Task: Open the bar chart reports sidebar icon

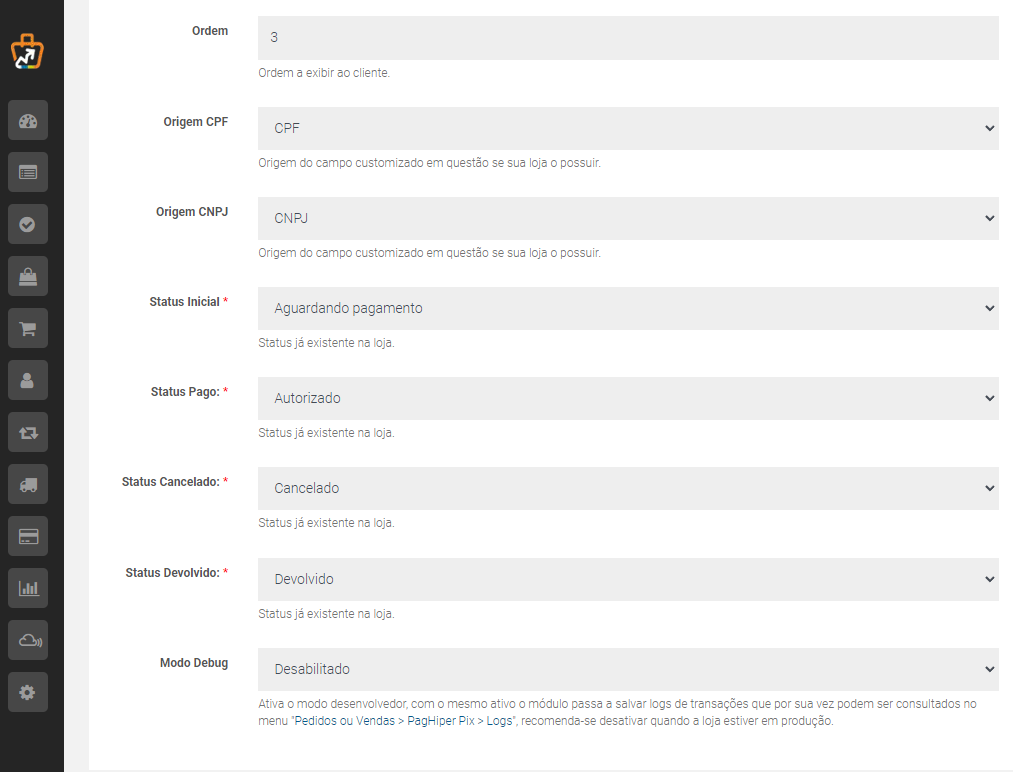Action: 28,588
